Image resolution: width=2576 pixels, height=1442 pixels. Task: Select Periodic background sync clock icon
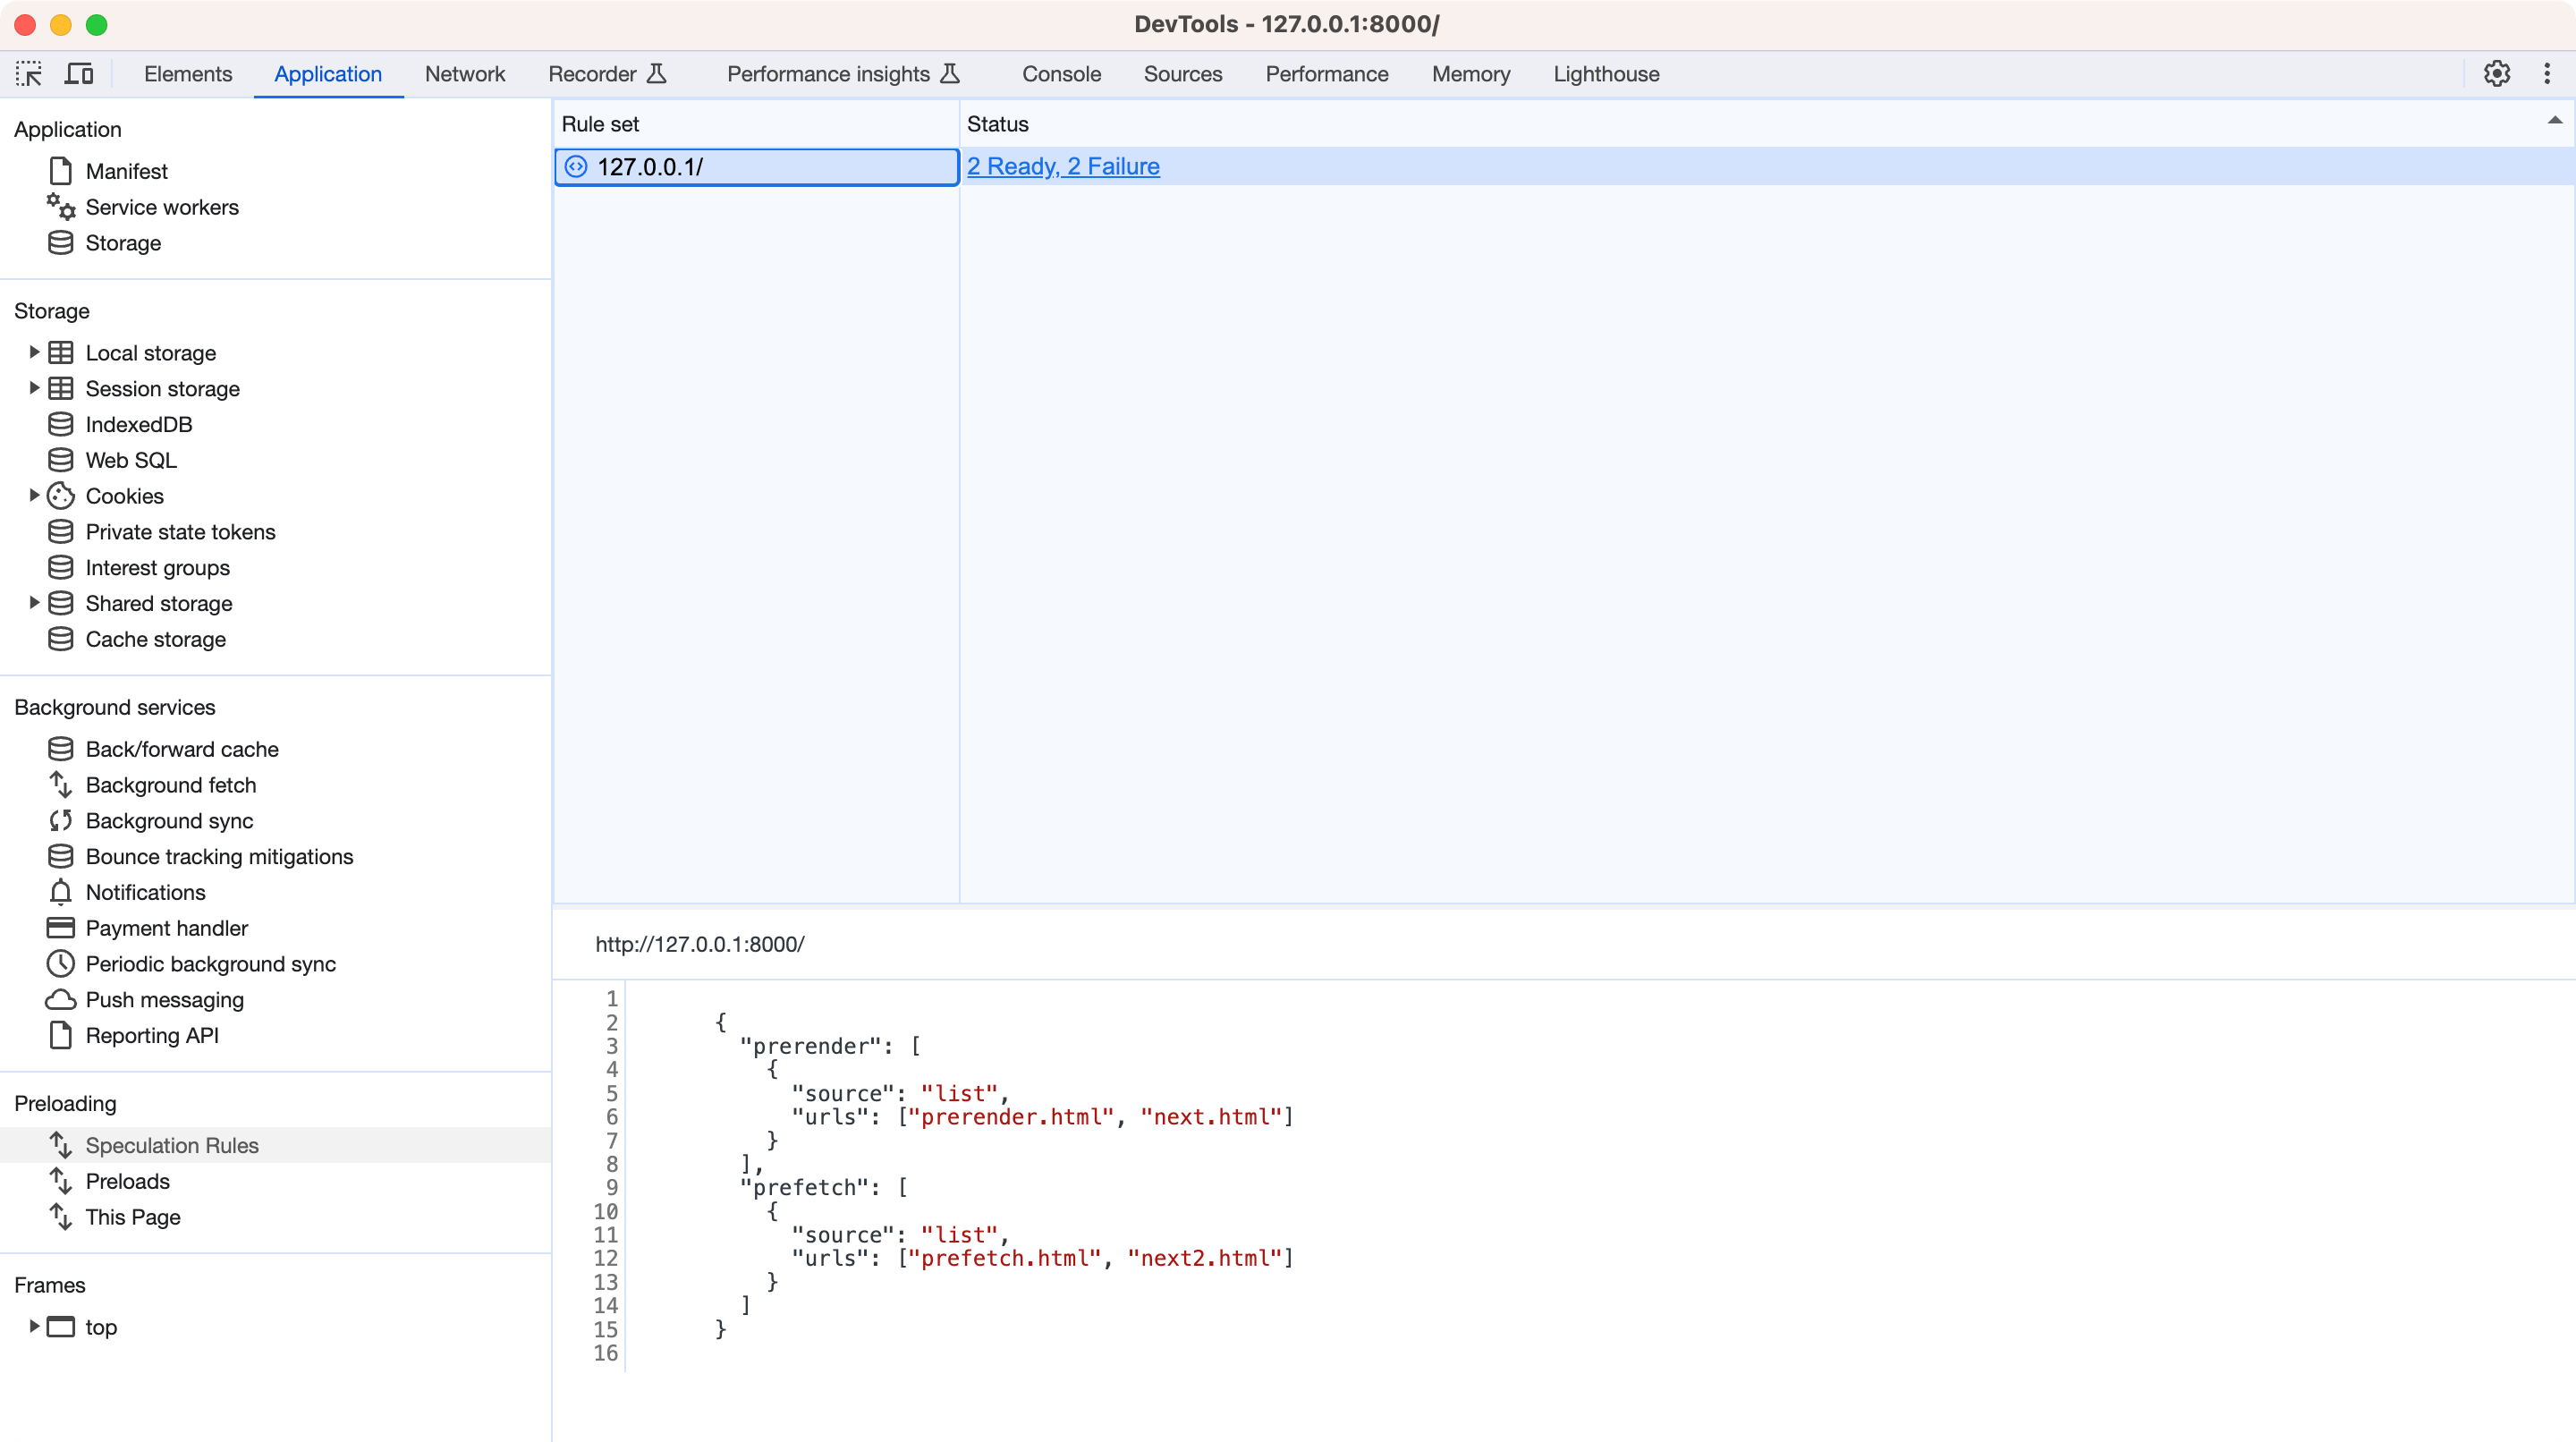pos(61,964)
